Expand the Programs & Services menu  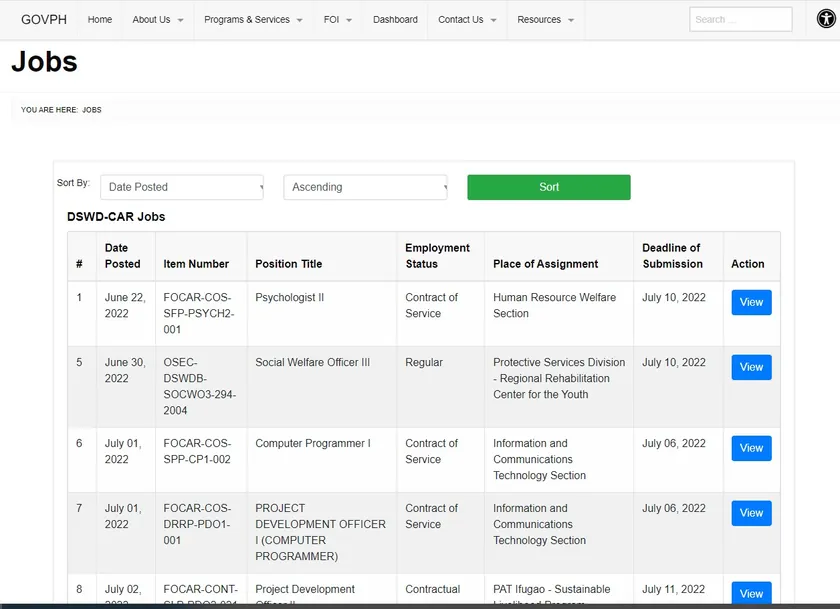253,19
